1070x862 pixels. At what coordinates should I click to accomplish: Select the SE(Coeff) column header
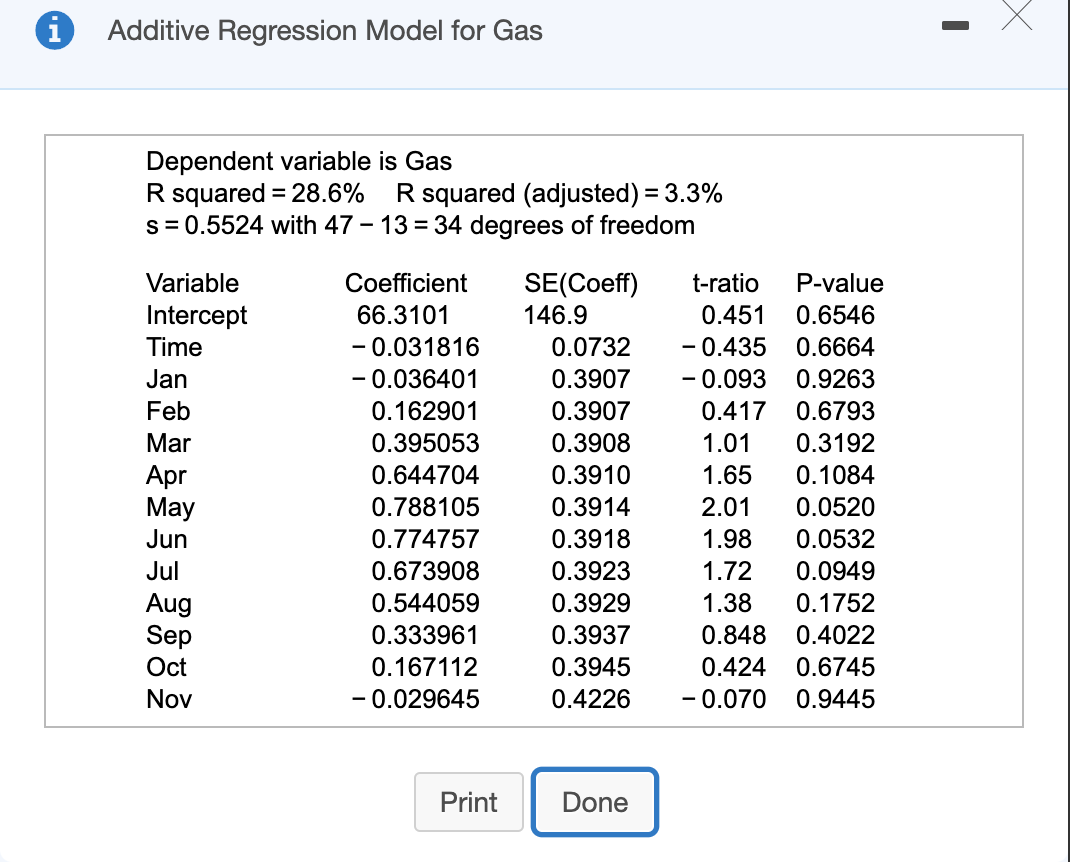581,283
